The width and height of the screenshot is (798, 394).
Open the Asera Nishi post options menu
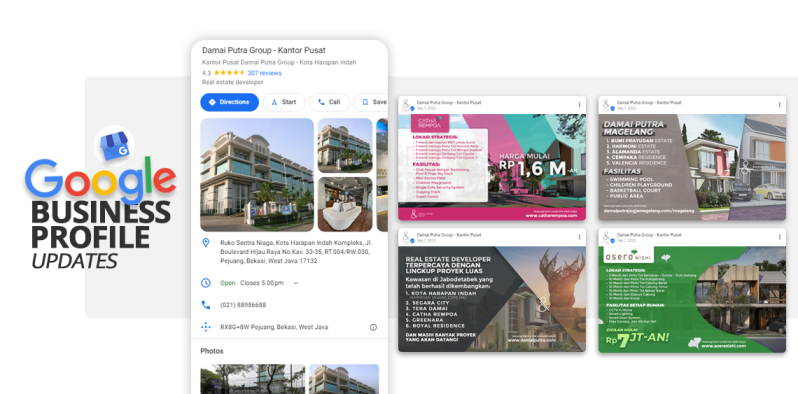(x=779, y=237)
